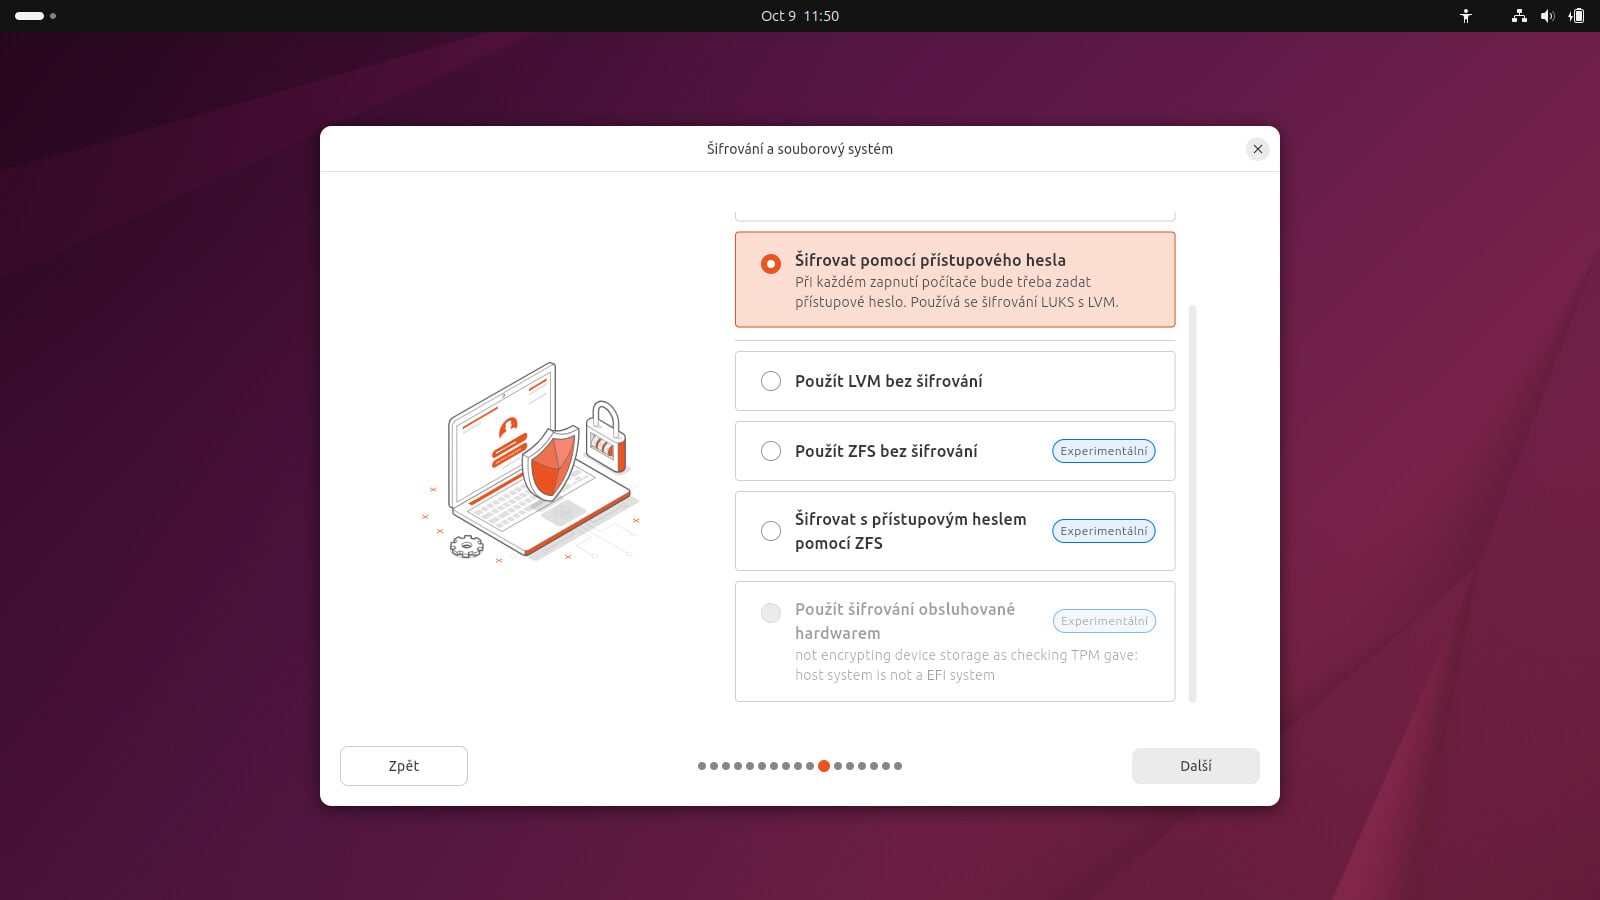Click the 'Zpět' back button
Image resolution: width=1600 pixels, height=900 pixels.
(404, 766)
